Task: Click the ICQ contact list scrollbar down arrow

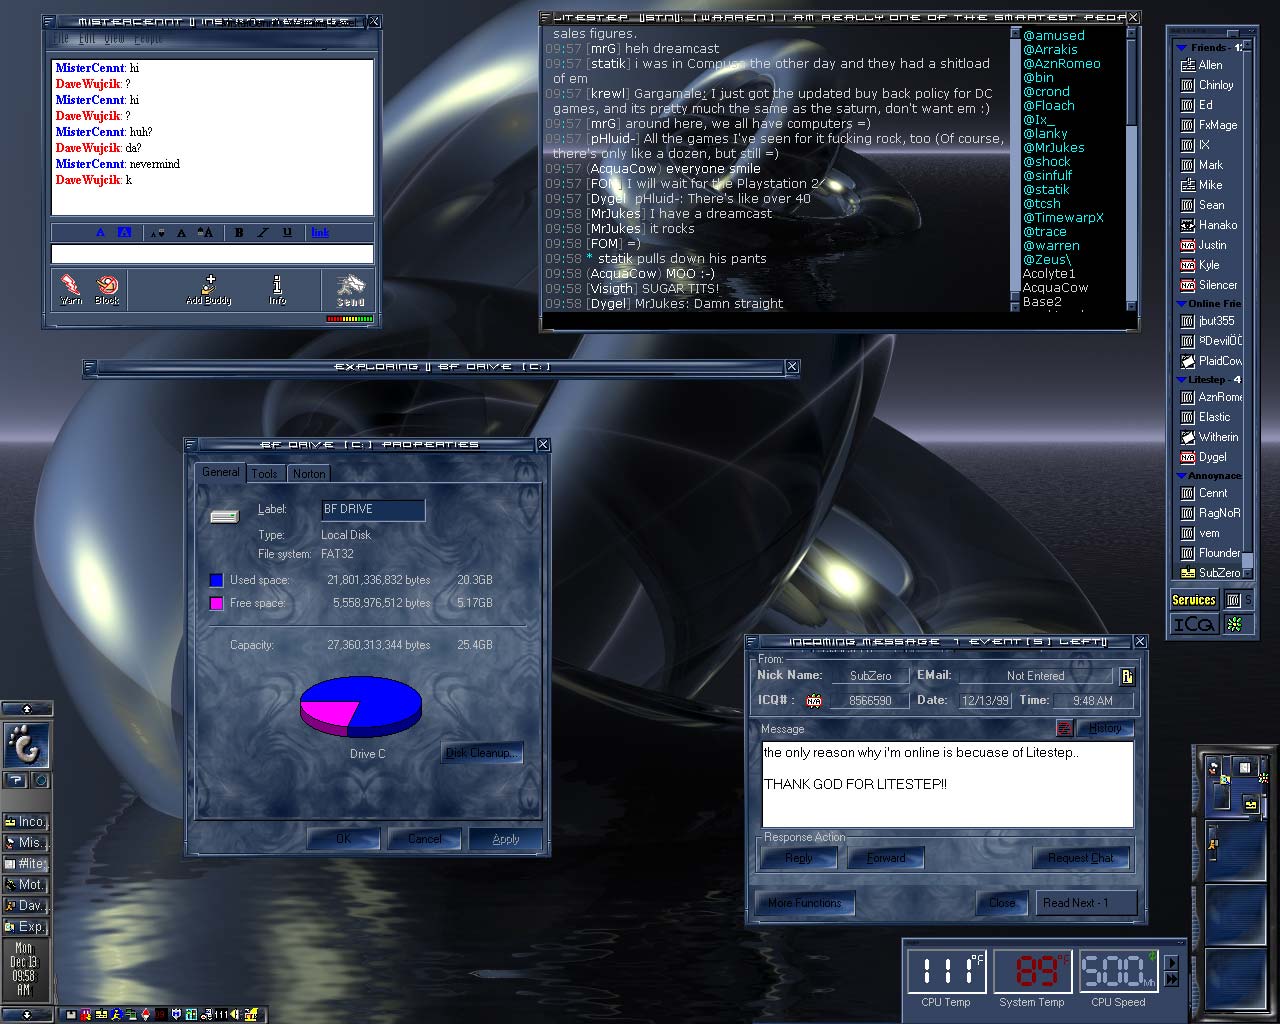Action: (1248, 574)
